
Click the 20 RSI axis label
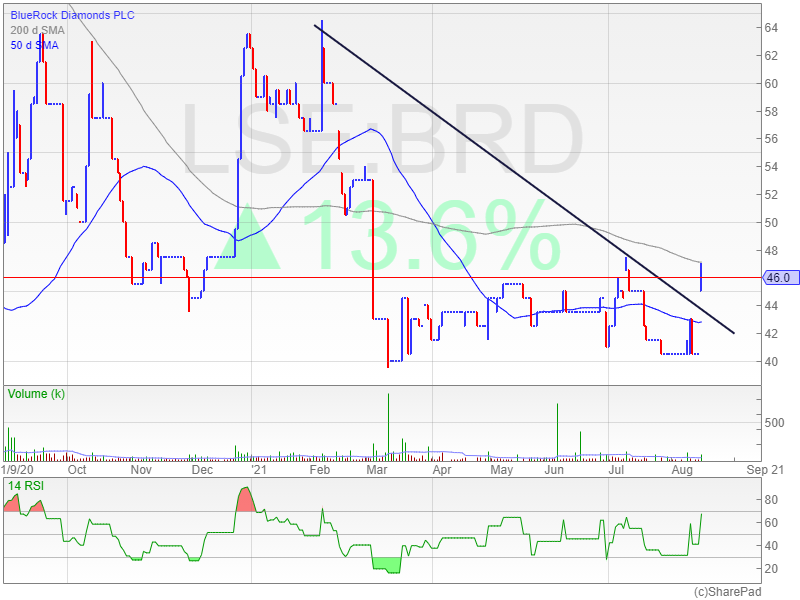(x=771, y=568)
